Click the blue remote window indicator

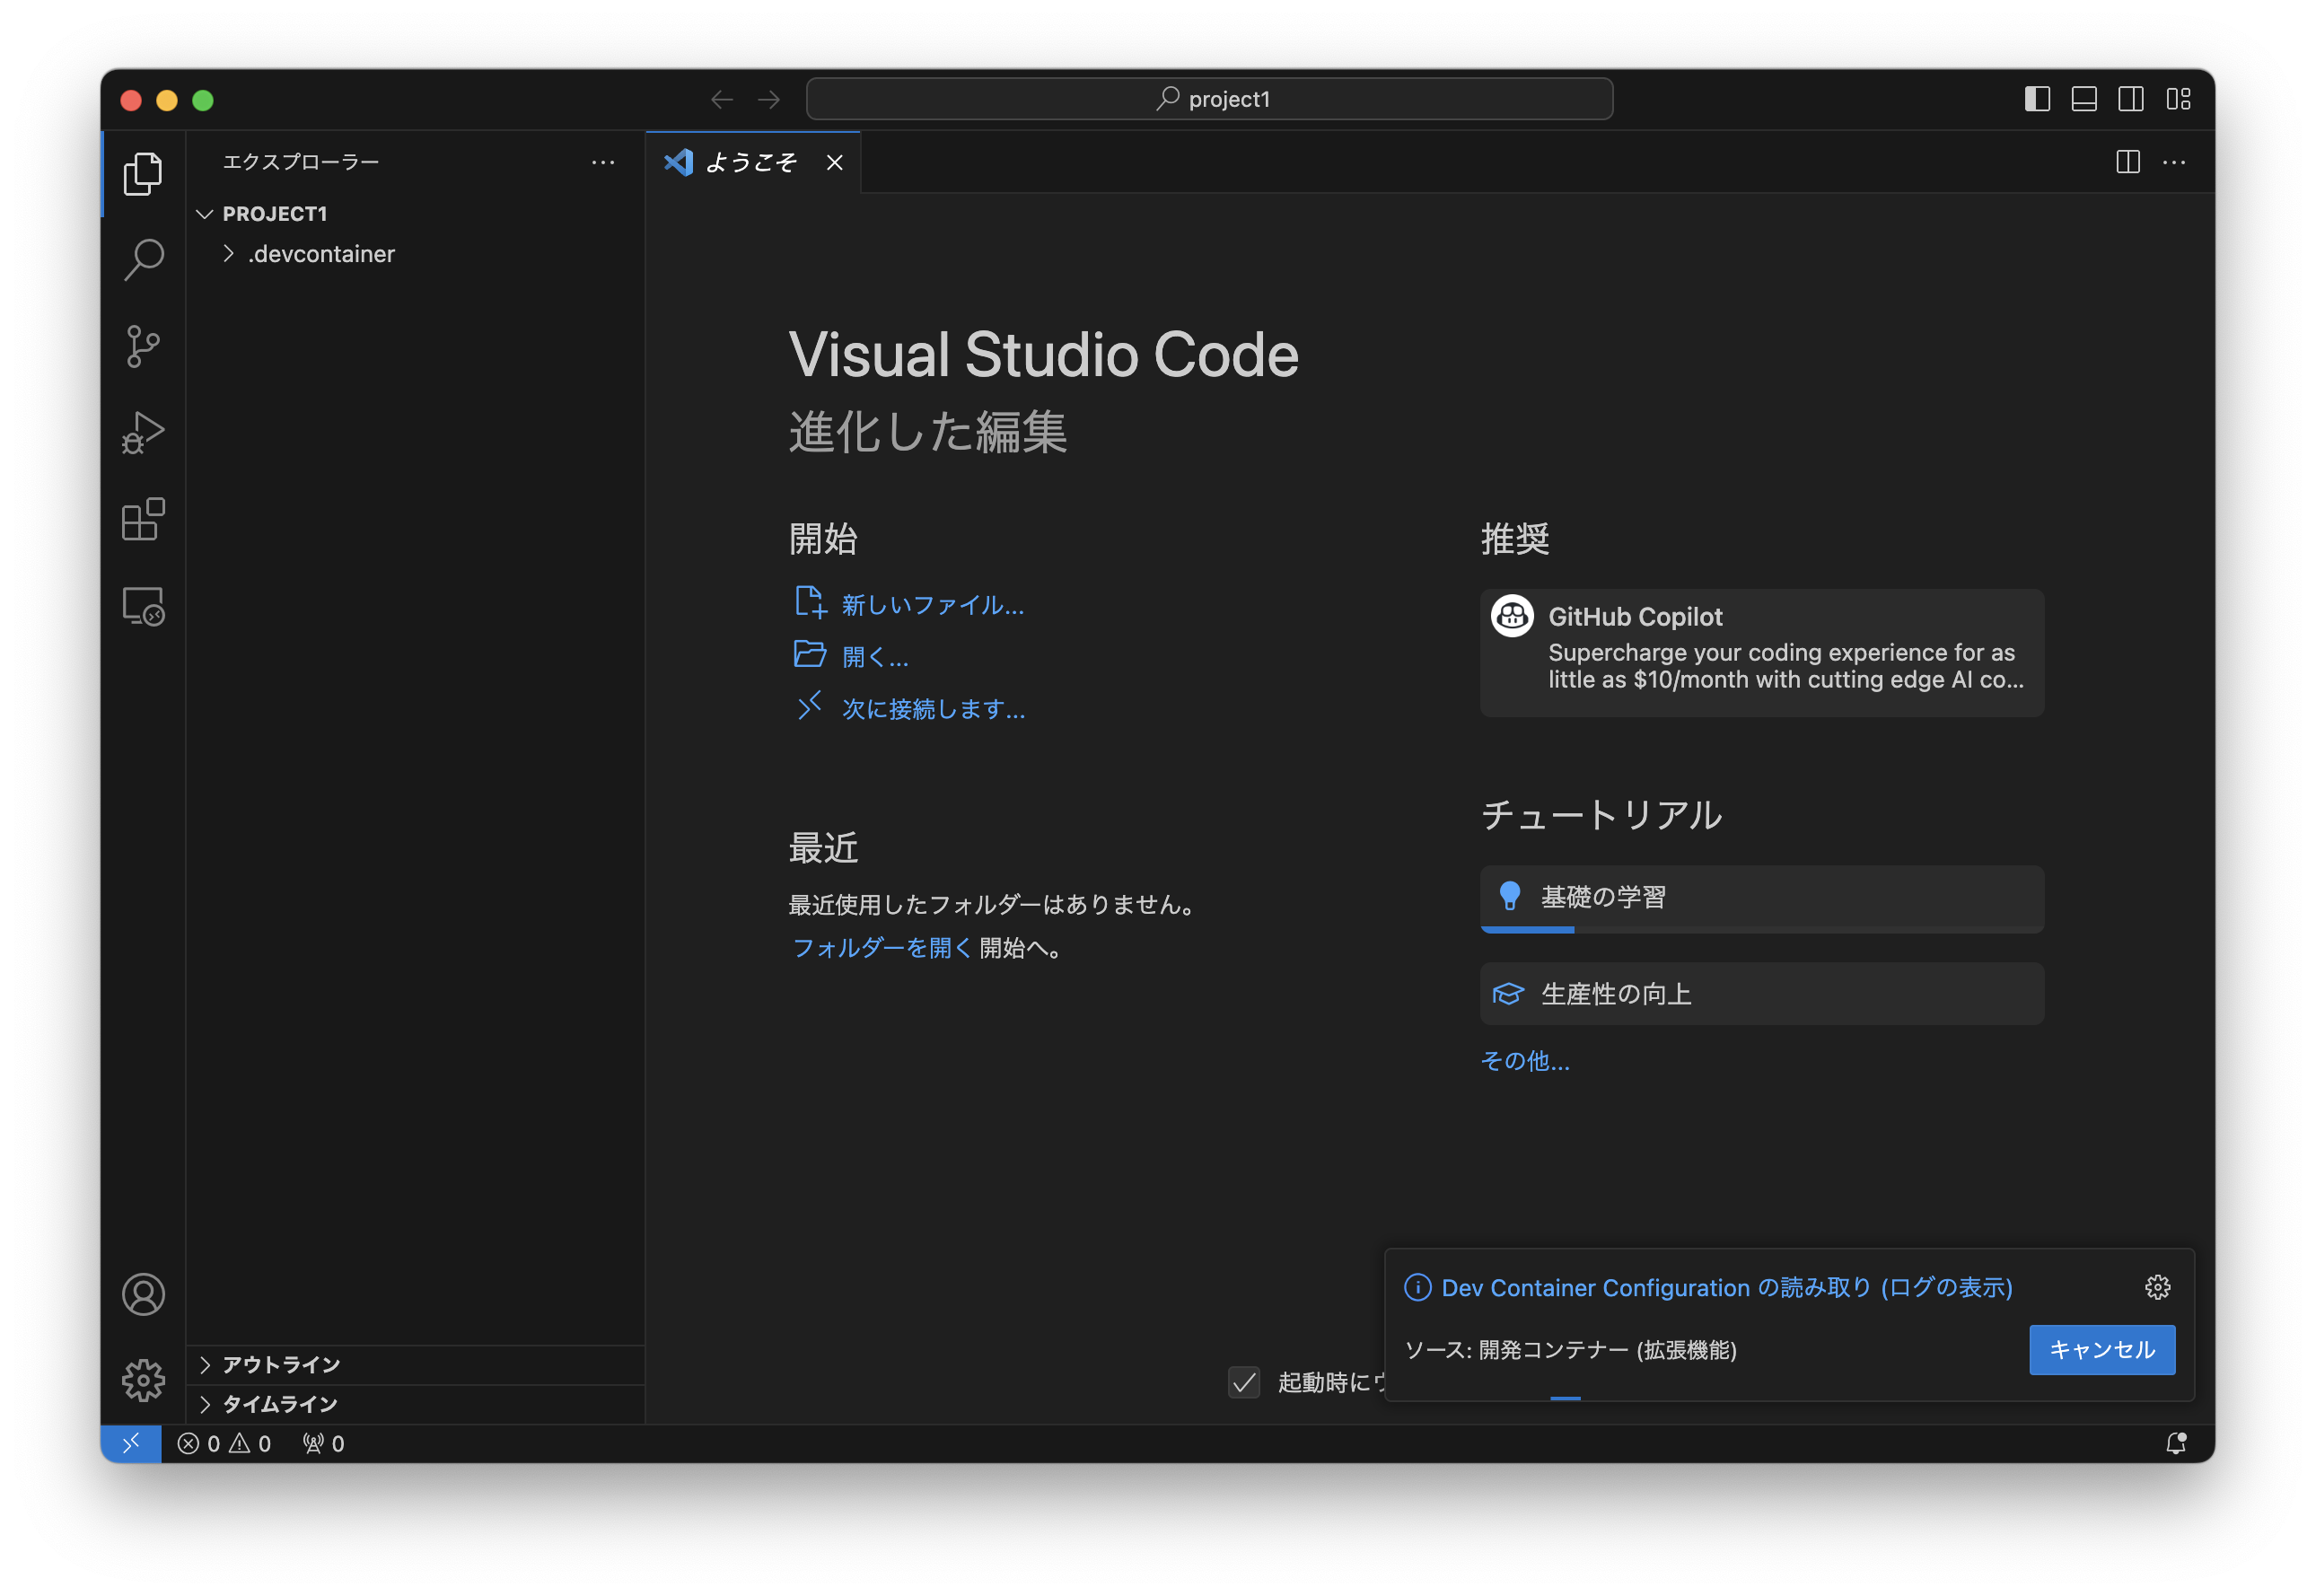tap(131, 1443)
